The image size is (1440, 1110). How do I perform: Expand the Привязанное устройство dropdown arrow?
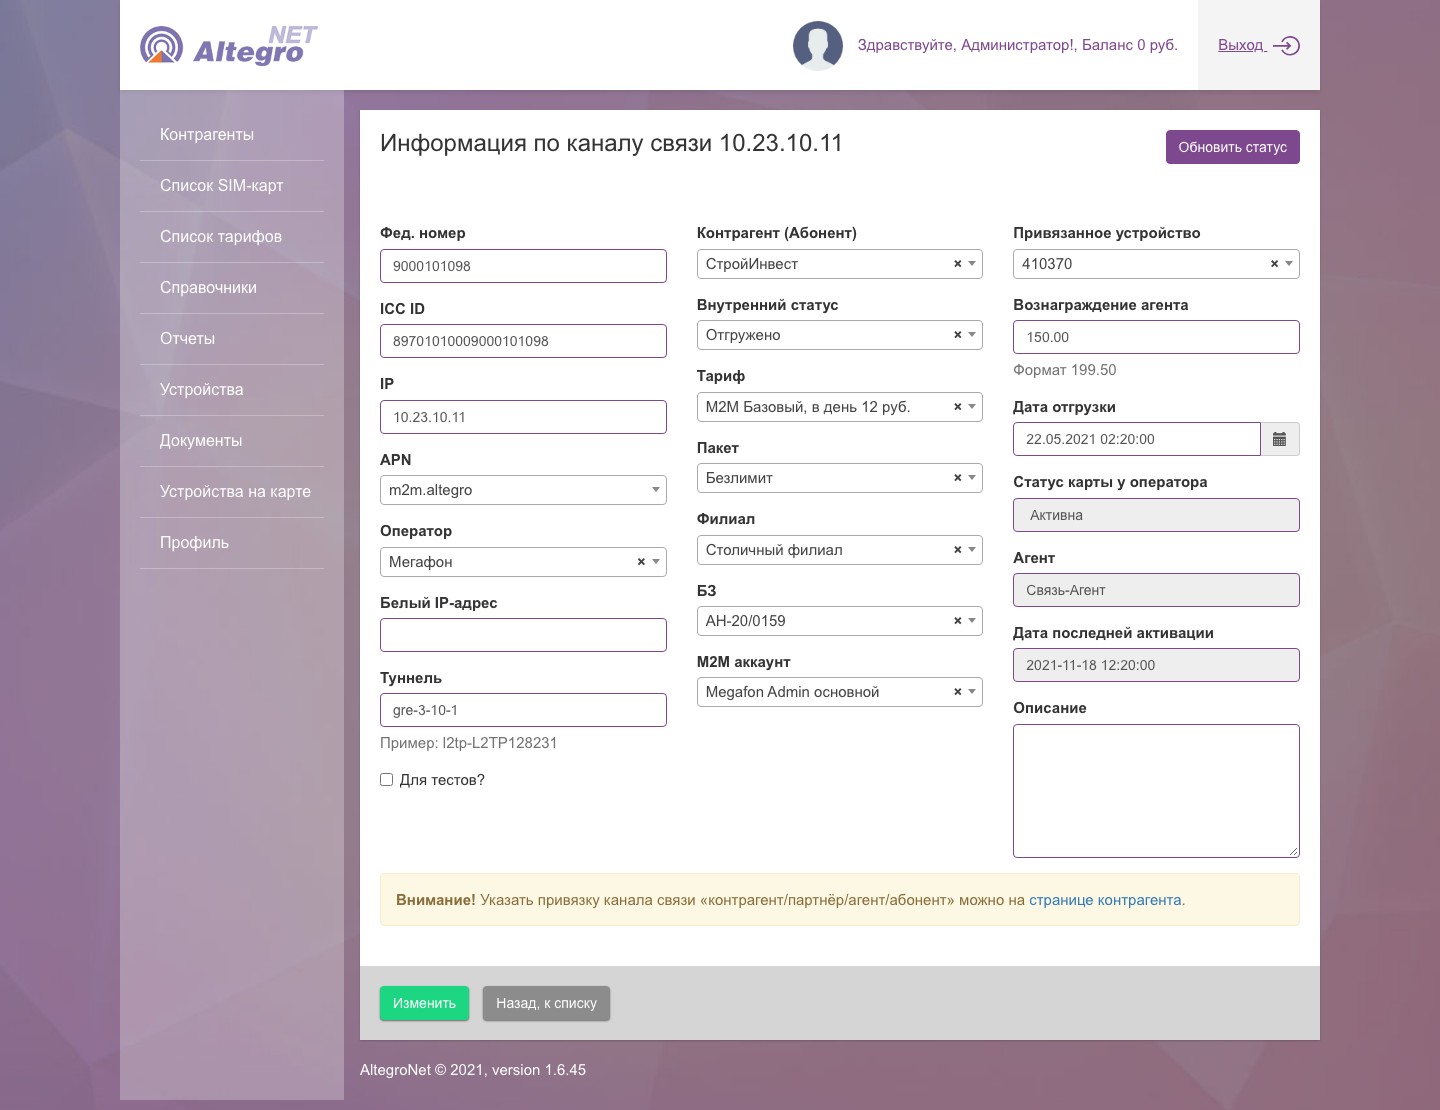click(1289, 264)
